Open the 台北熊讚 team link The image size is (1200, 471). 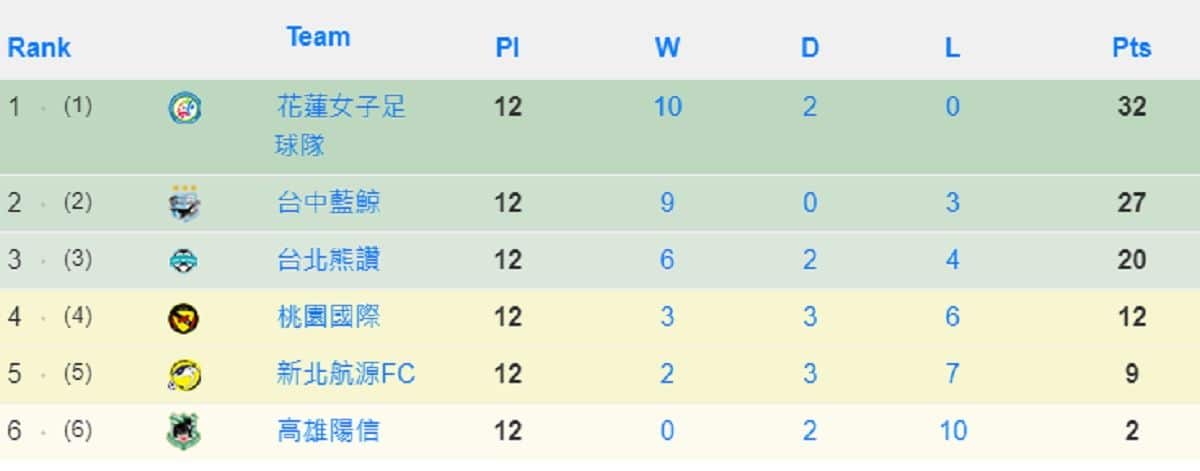(x=328, y=260)
